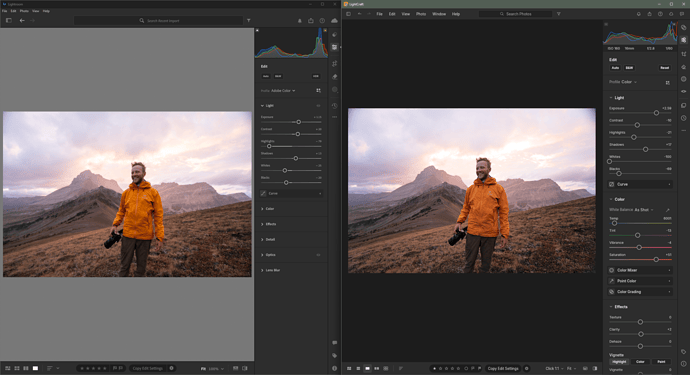This screenshot has width=690, height=375.
Task: Select the Edit sliders panel icon in Lightroom
Action: coord(334,47)
